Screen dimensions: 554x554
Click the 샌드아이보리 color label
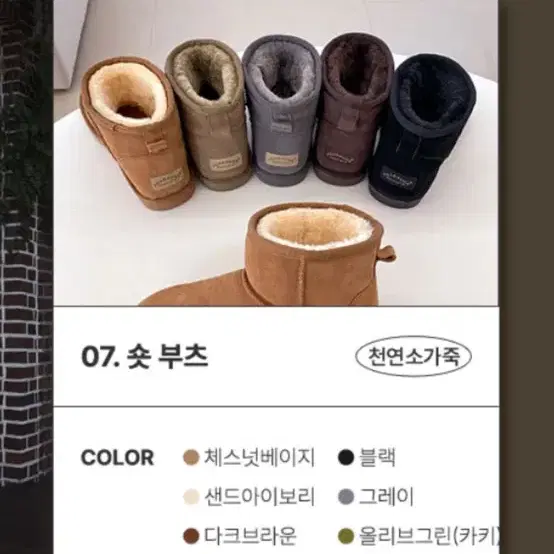tap(259, 497)
